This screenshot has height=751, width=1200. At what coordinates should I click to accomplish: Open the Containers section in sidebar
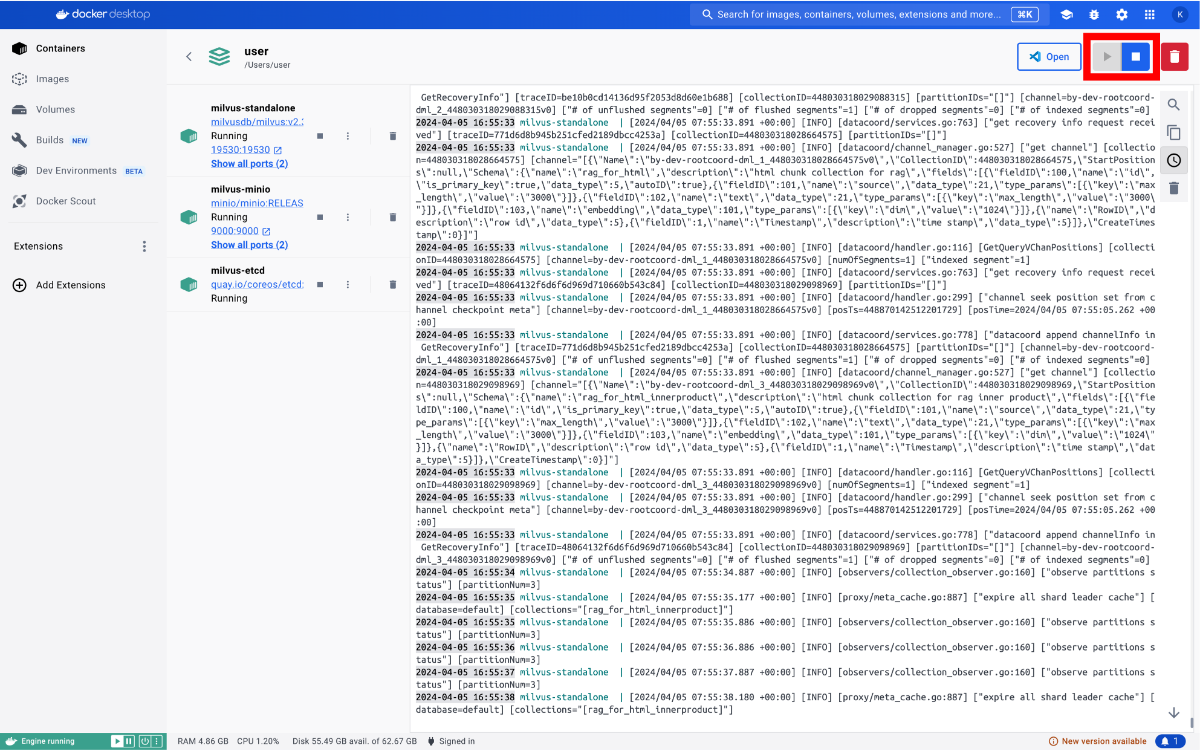point(83,48)
